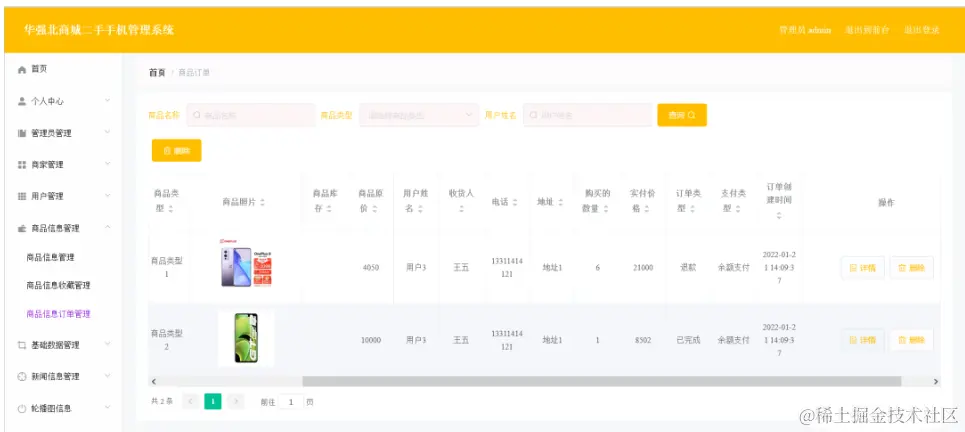Click the paid price cell 8502
Viewport: 965px width, 432px height.
[643, 340]
